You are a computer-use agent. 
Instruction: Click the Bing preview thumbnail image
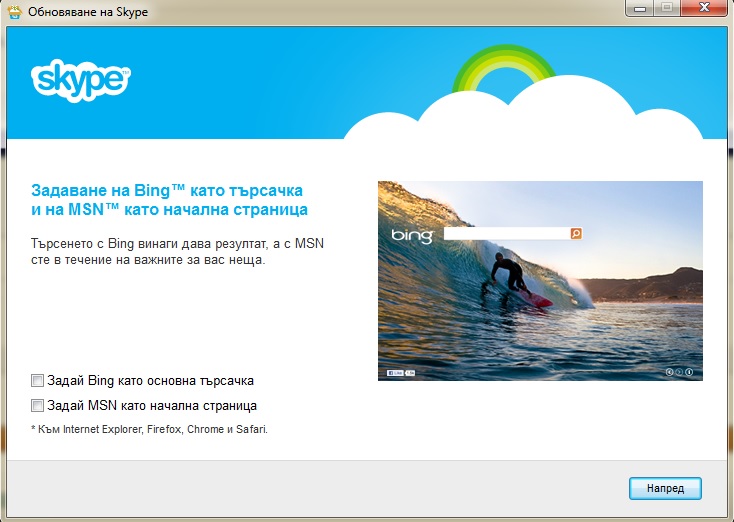point(540,281)
